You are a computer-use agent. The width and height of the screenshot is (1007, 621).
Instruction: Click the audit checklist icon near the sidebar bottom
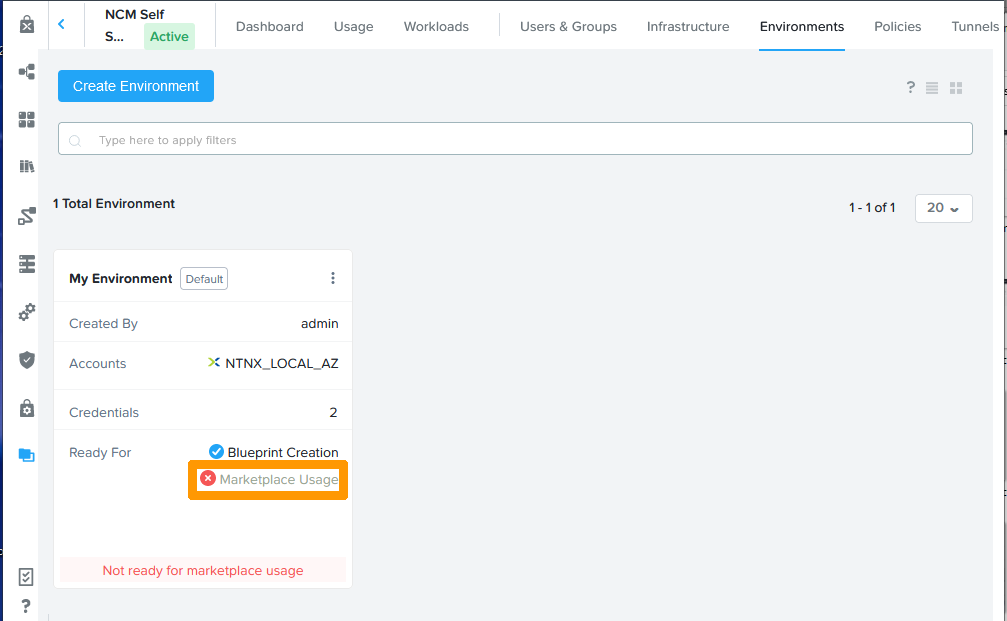(25, 577)
